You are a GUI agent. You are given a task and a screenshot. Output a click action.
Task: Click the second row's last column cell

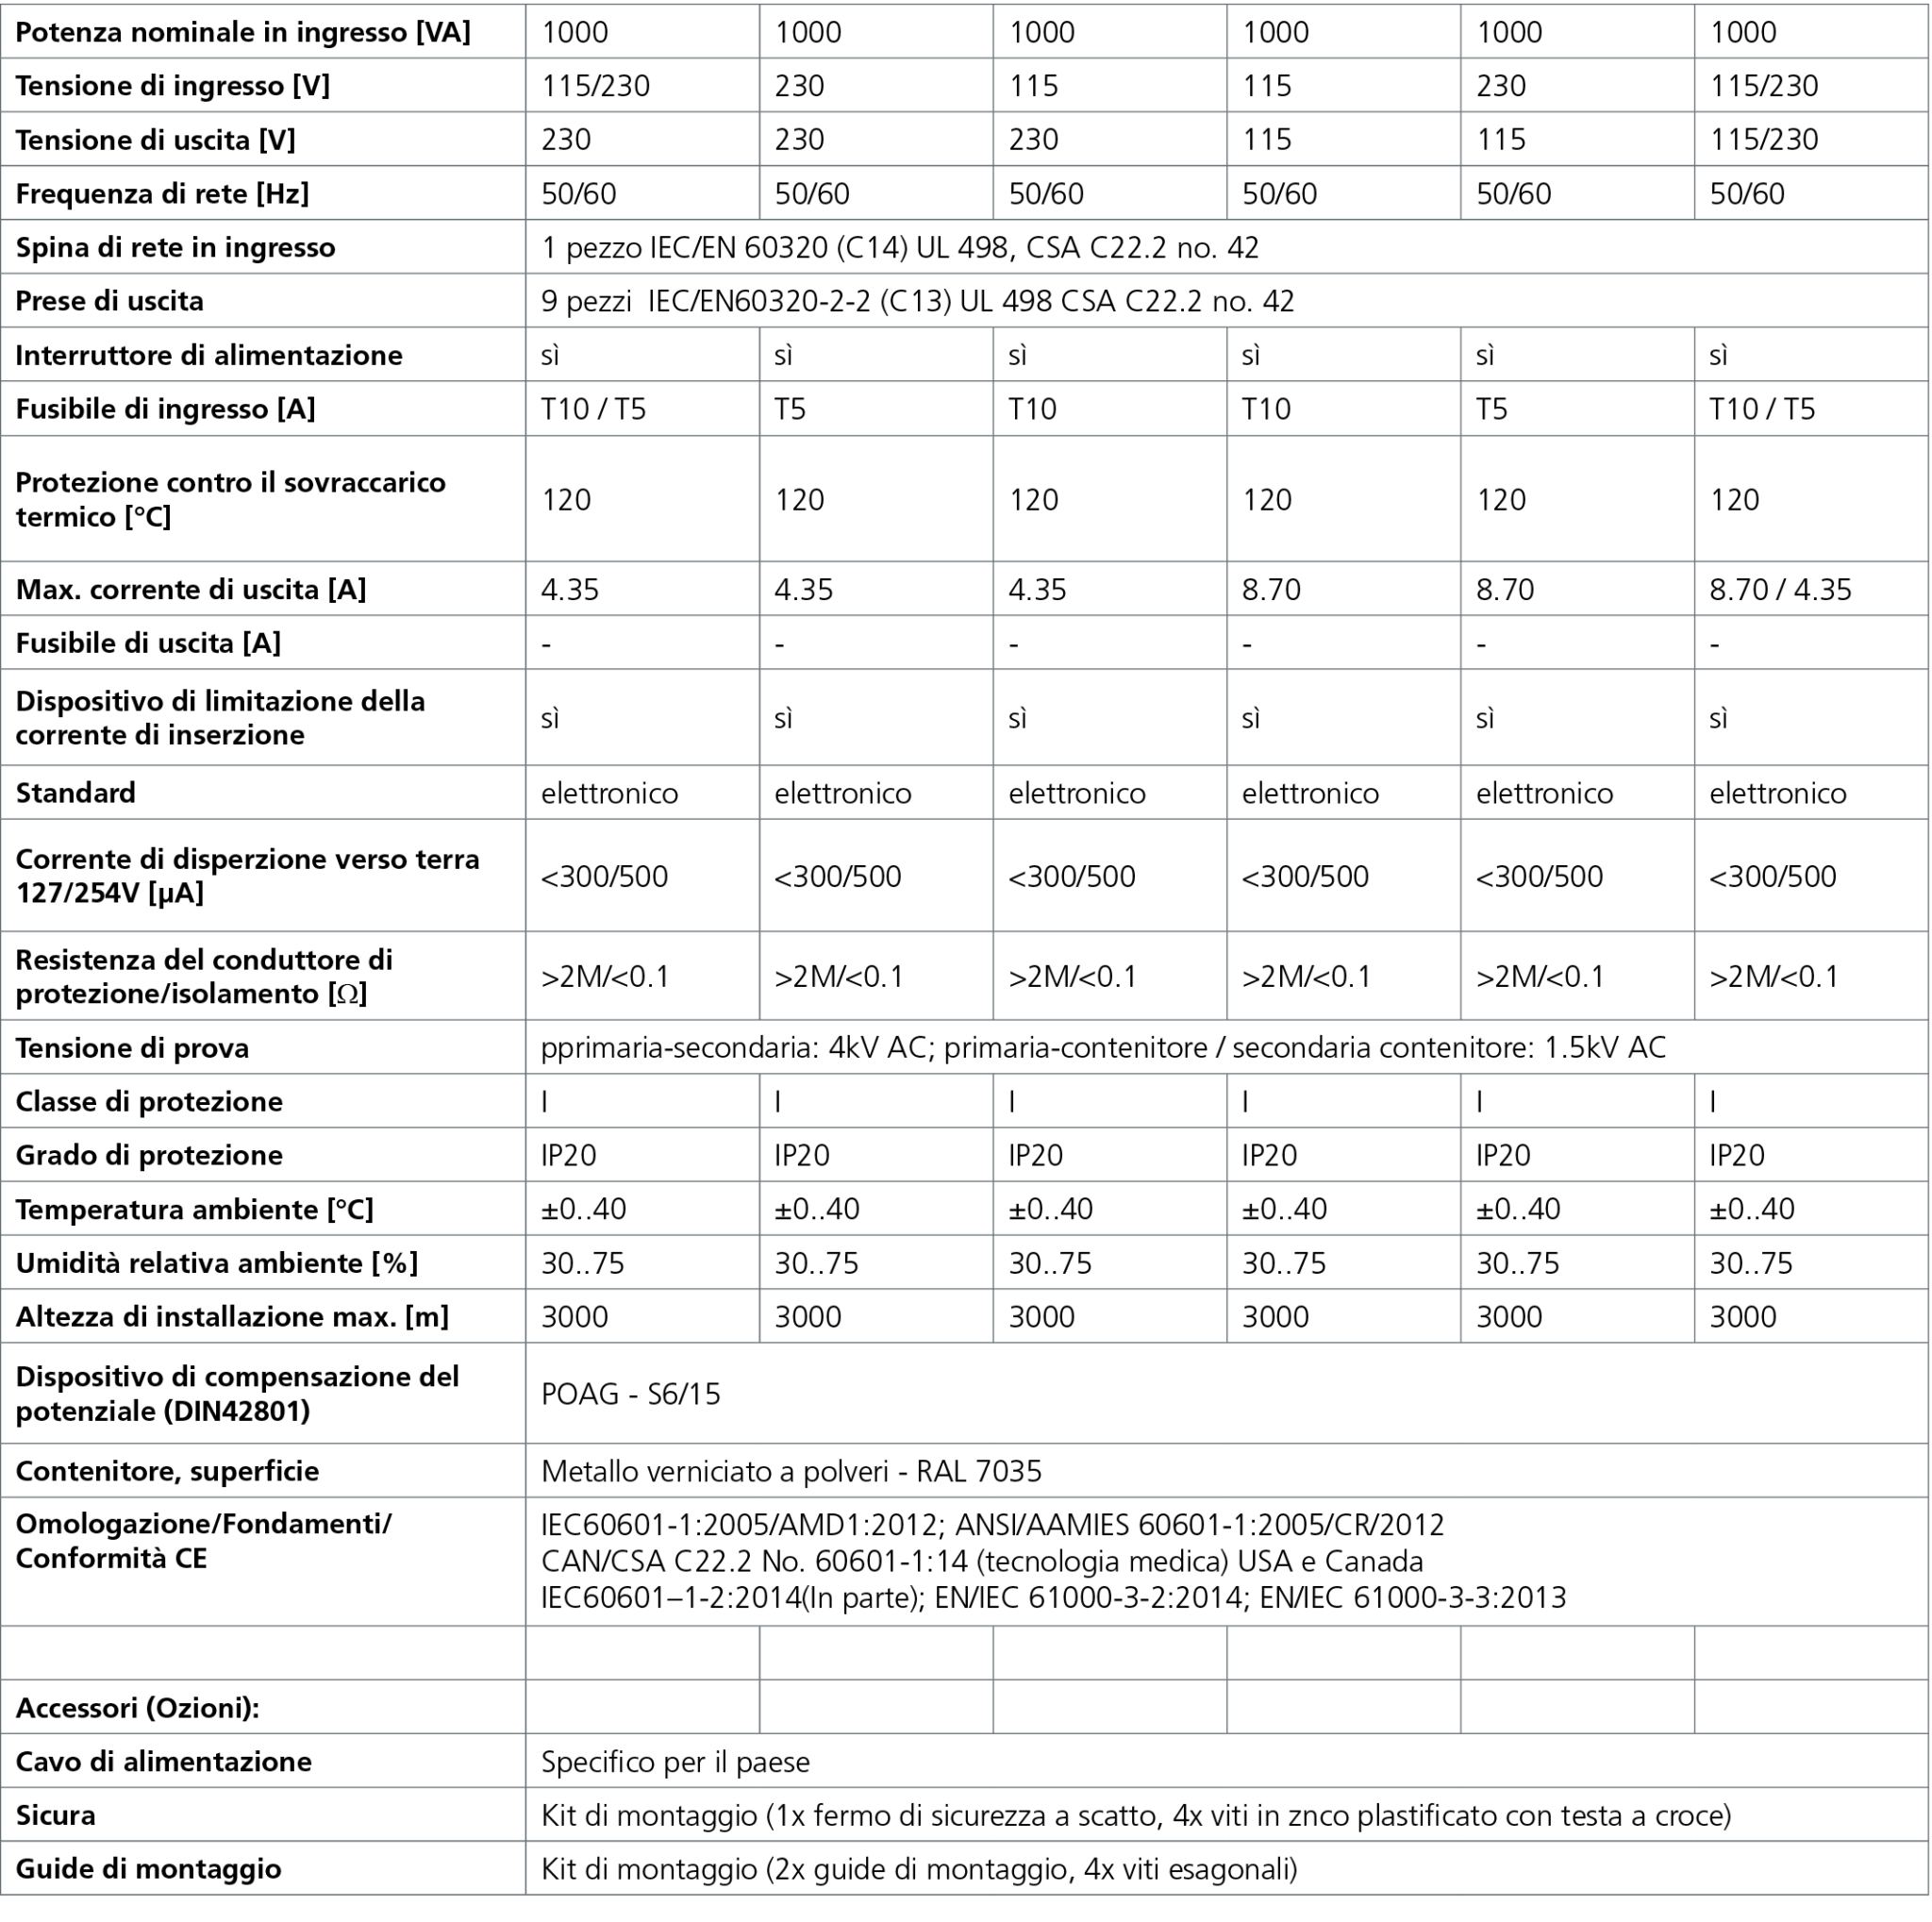[x=1810, y=85]
